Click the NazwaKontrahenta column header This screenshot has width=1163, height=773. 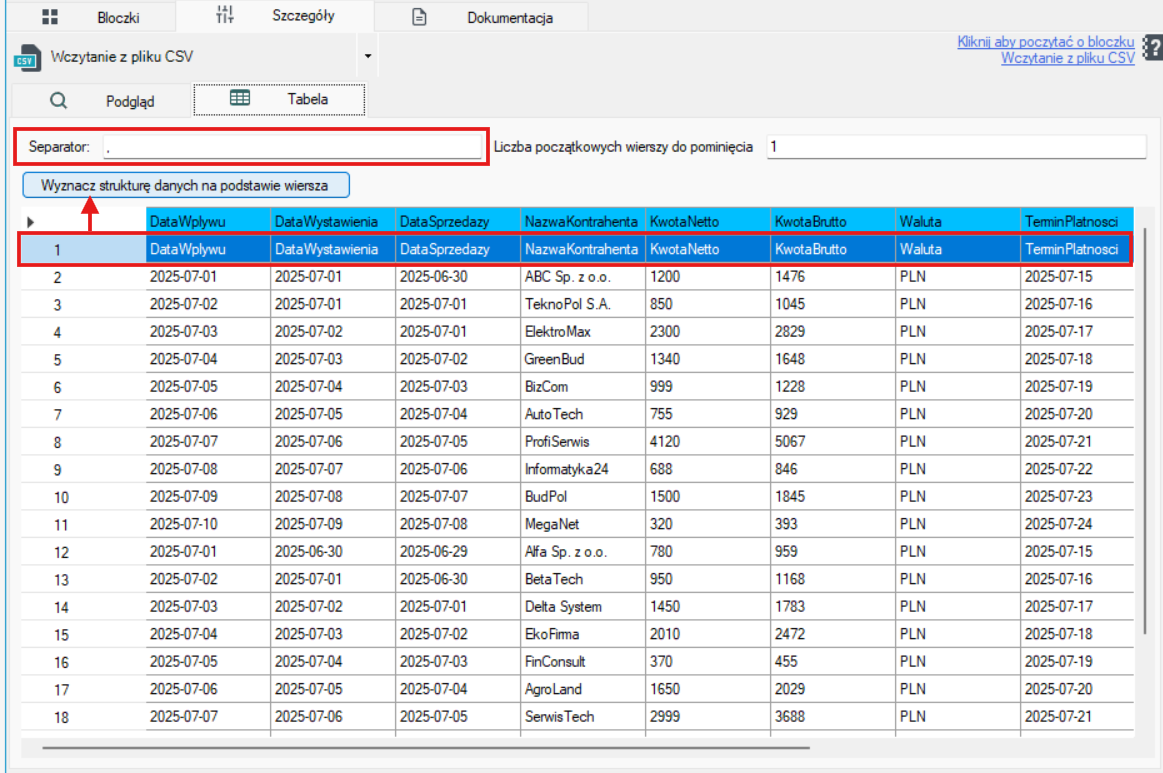point(583,221)
